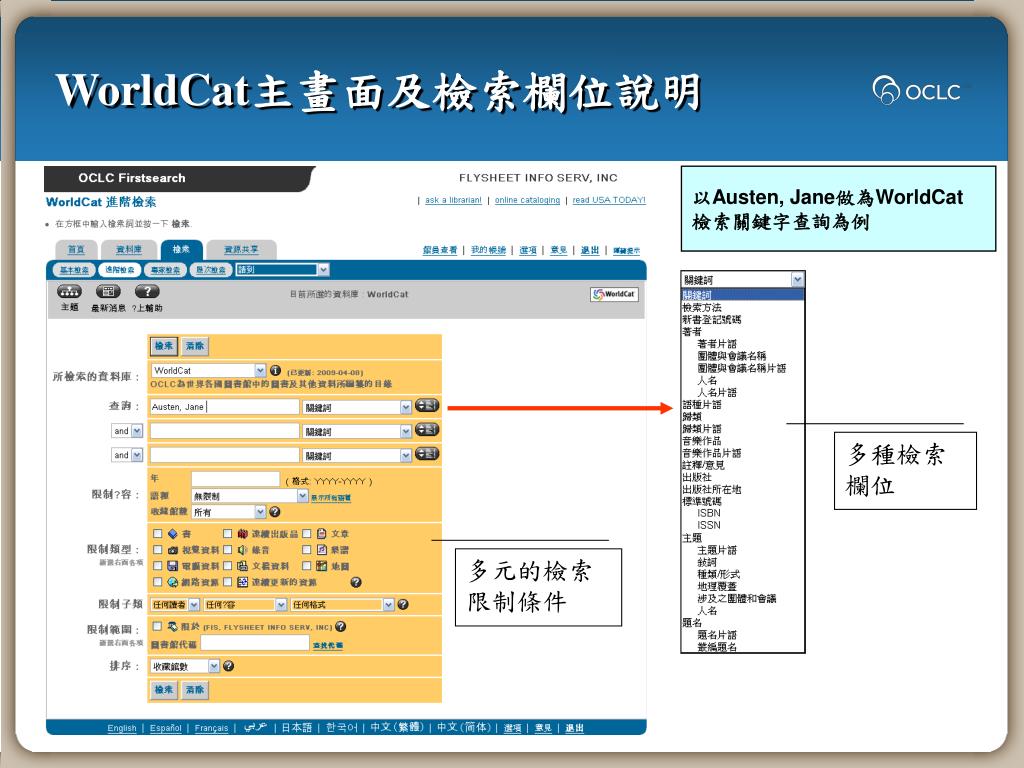The image size is (1024, 768).
Task: Click 檢索 button above the database field
Action: point(164,345)
